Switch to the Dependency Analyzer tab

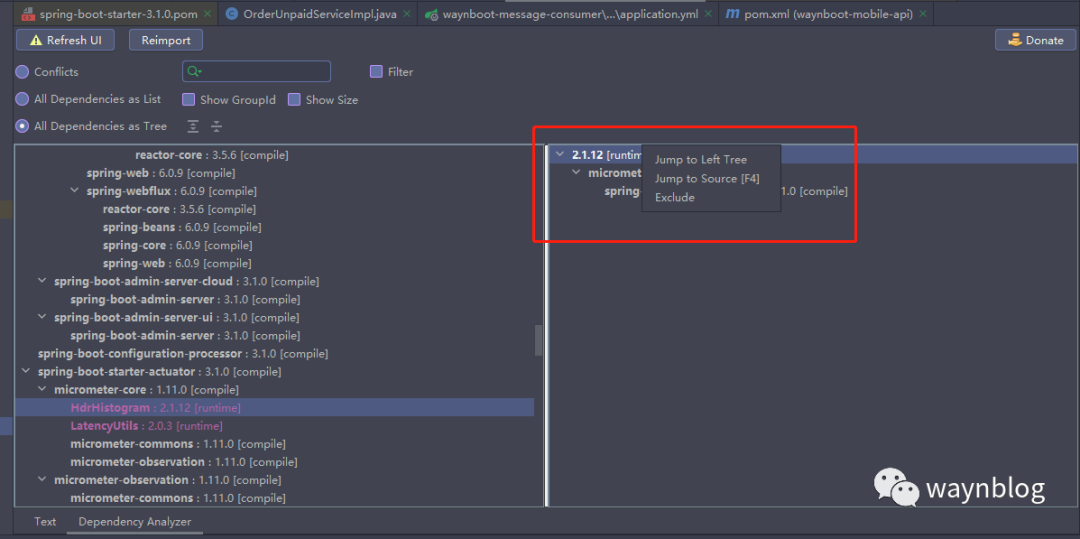point(135,522)
